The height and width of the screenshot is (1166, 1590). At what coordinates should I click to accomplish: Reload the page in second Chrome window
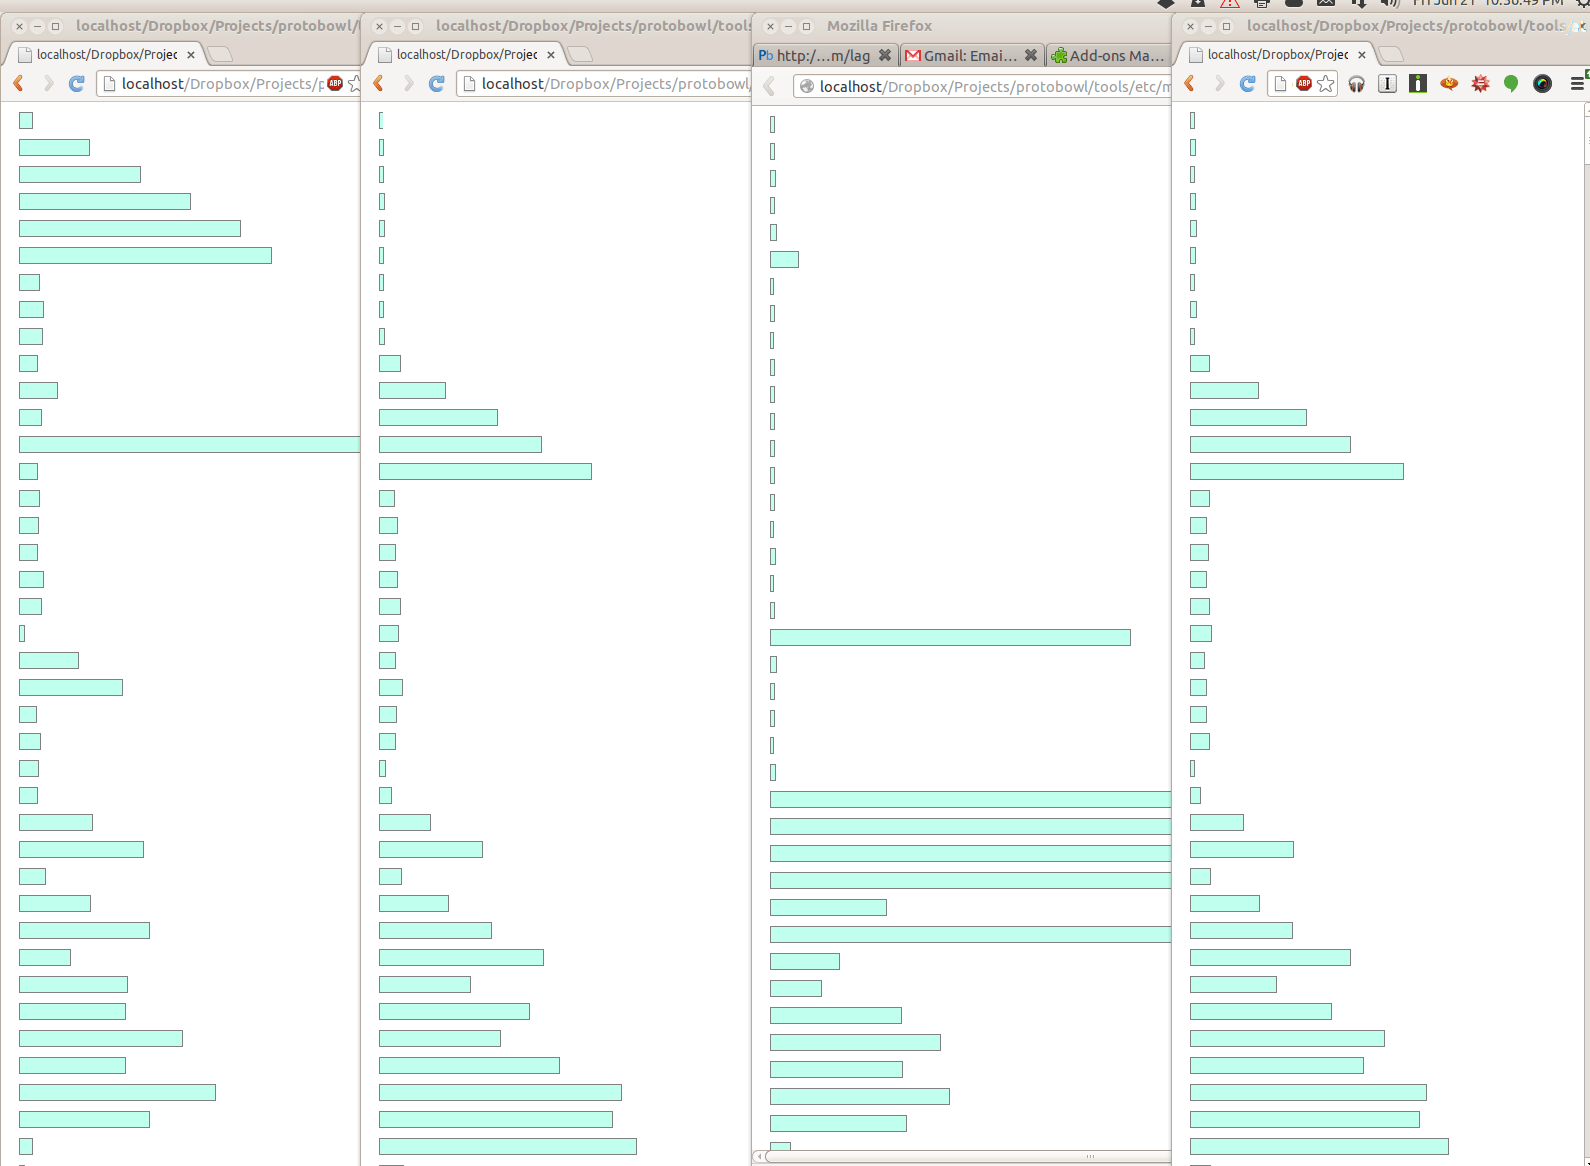[x=437, y=84]
